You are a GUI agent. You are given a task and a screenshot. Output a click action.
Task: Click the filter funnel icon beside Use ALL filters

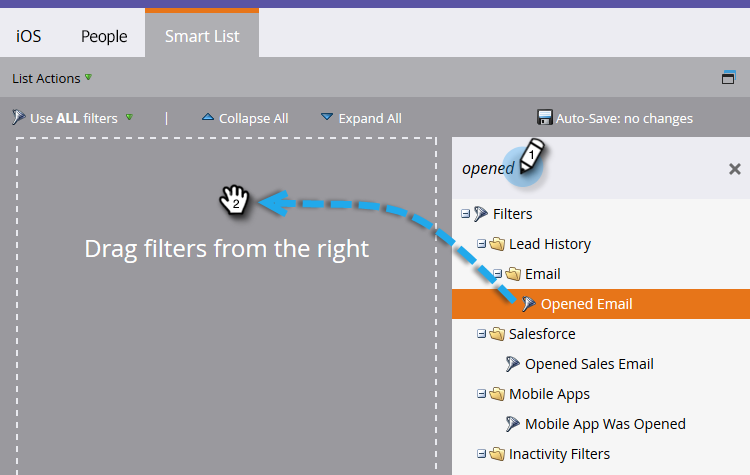click(18, 117)
